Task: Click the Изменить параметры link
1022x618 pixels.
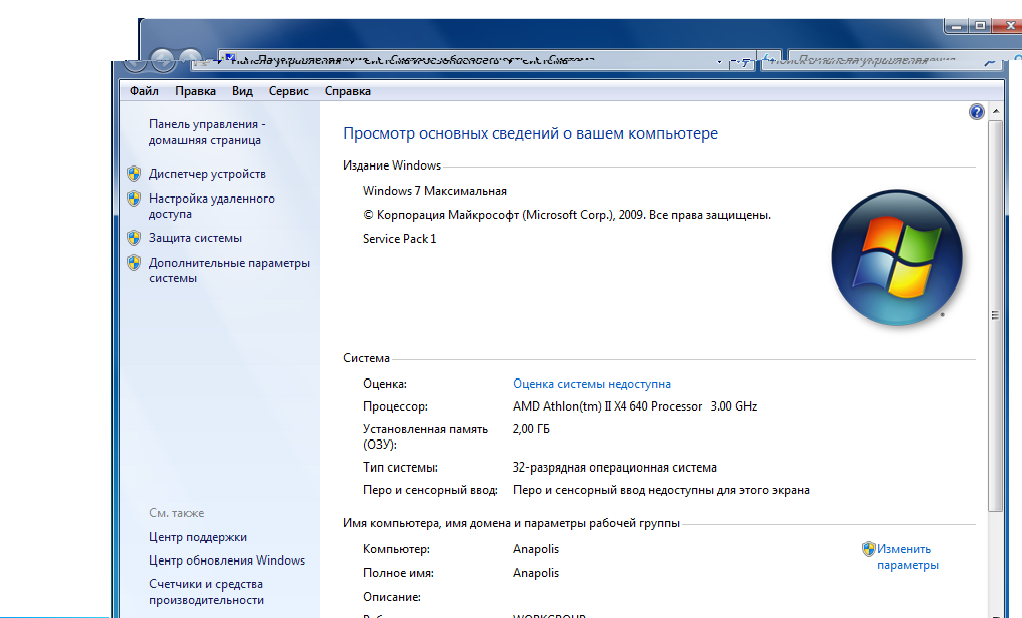Action: [908, 557]
